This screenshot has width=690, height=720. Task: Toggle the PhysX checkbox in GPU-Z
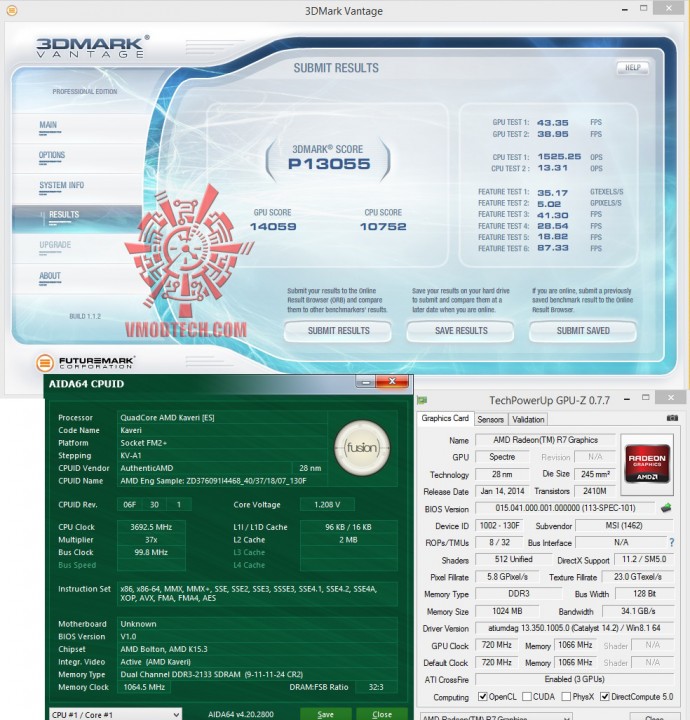567,697
